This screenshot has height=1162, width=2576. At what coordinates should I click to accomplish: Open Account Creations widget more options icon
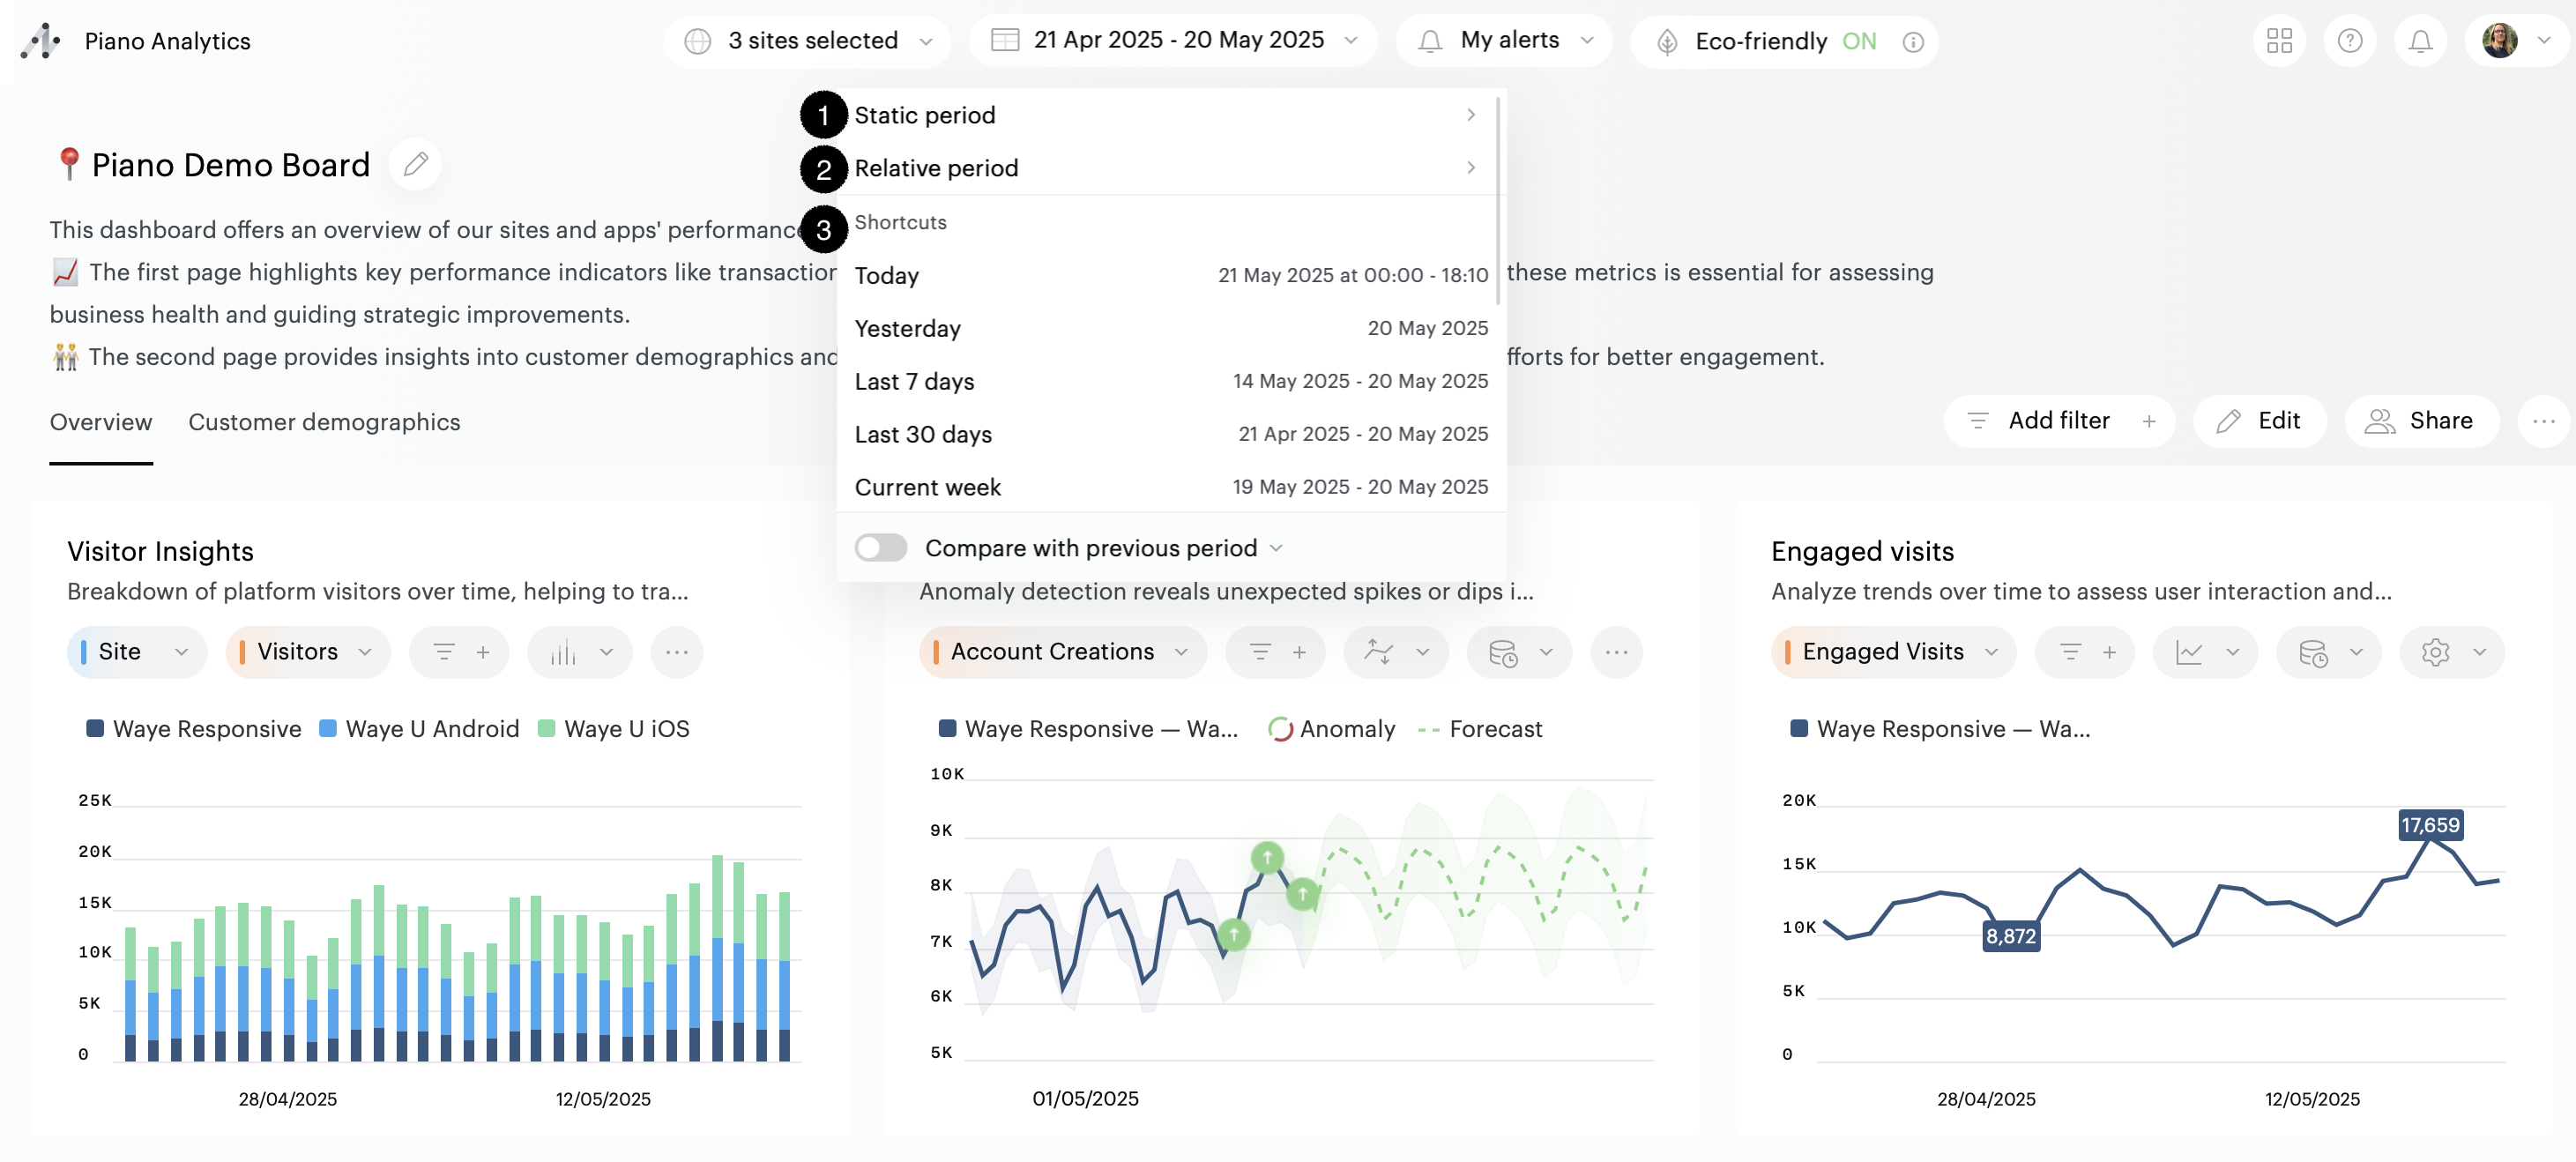coord(1616,652)
